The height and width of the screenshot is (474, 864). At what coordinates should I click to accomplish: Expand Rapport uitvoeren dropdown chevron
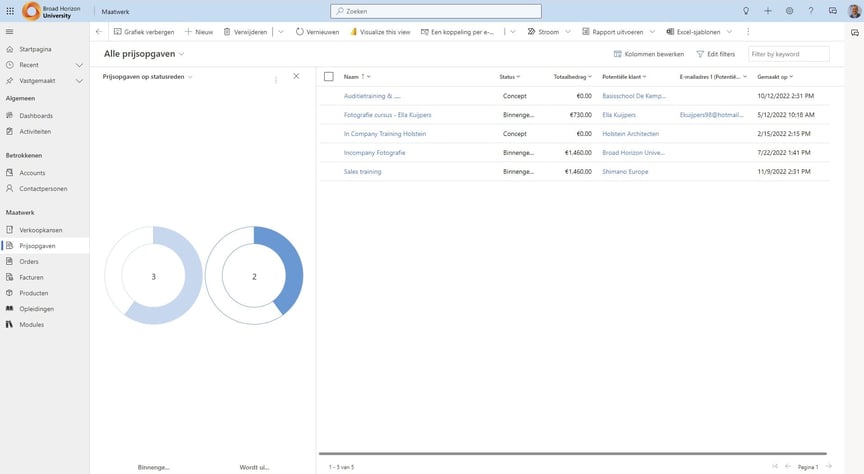[x=652, y=32]
